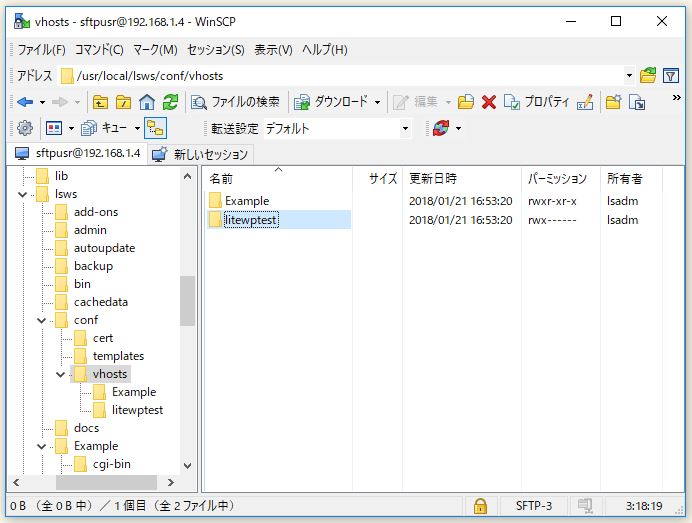Click the synchronize icon
This screenshot has width=692, height=523.
(x=441, y=128)
